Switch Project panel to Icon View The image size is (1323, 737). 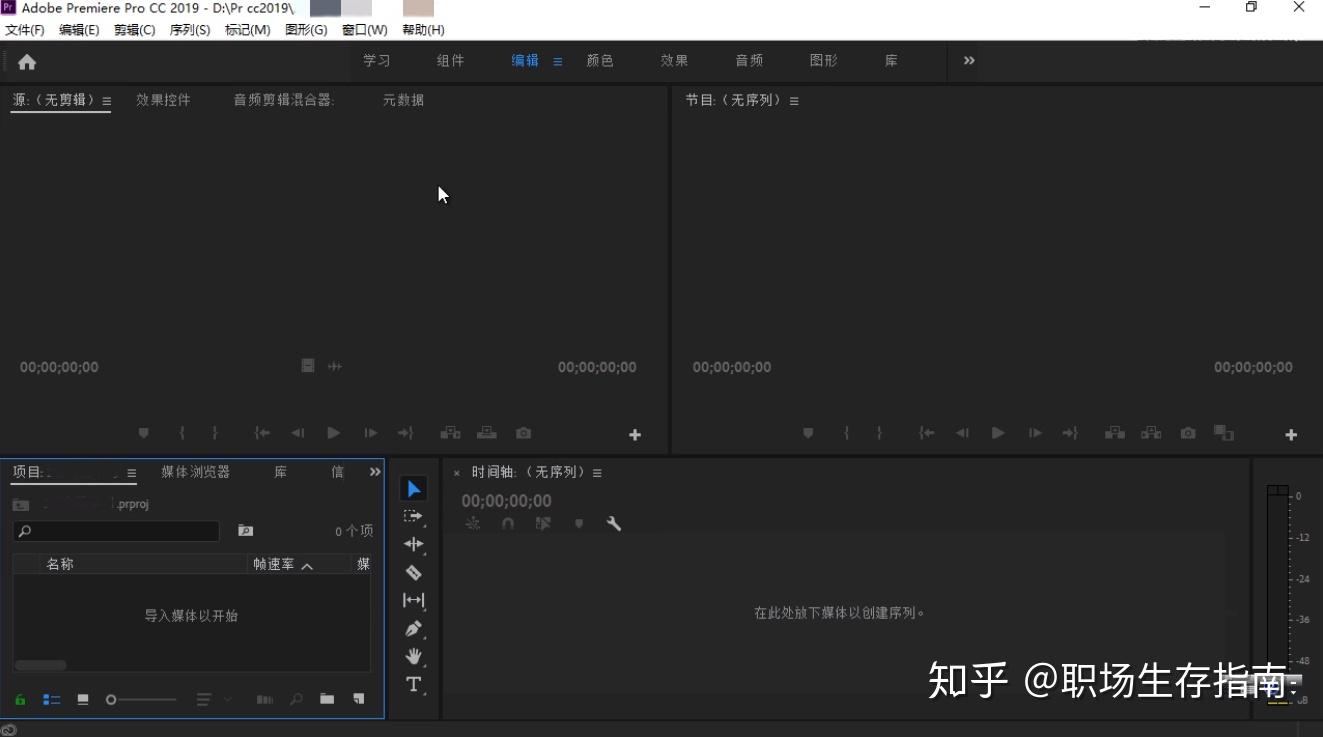83,699
